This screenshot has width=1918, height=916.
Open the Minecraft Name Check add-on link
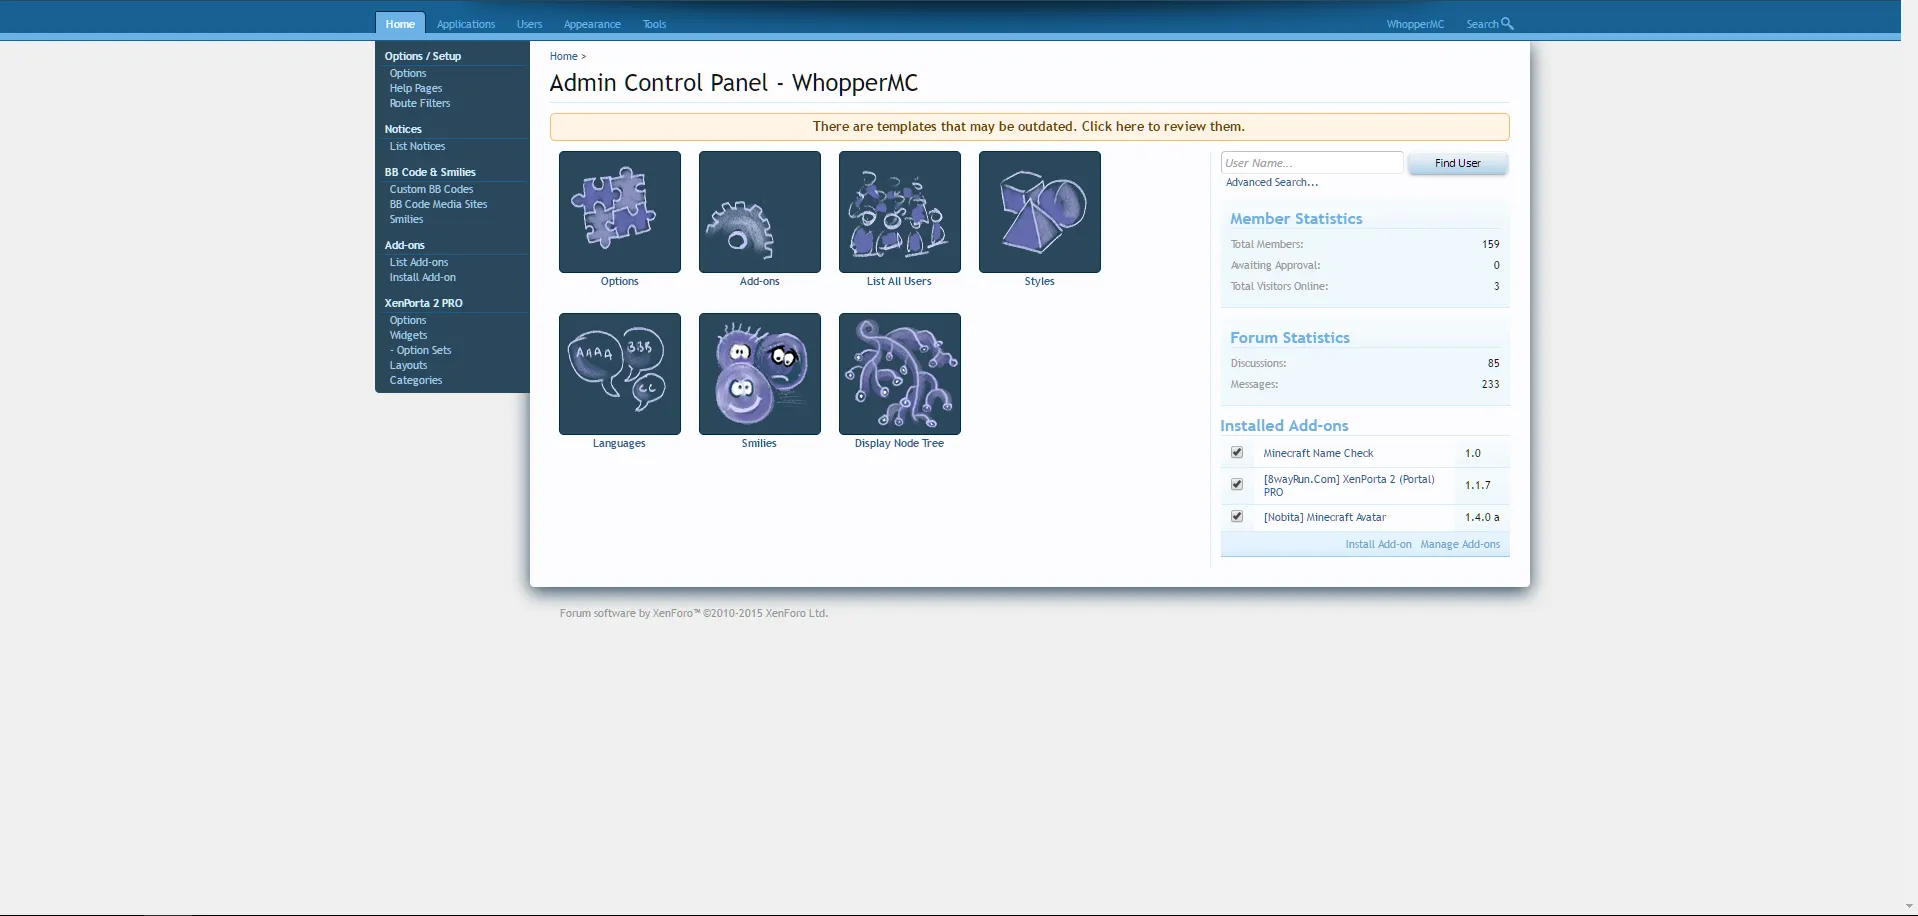(1318, 454)
